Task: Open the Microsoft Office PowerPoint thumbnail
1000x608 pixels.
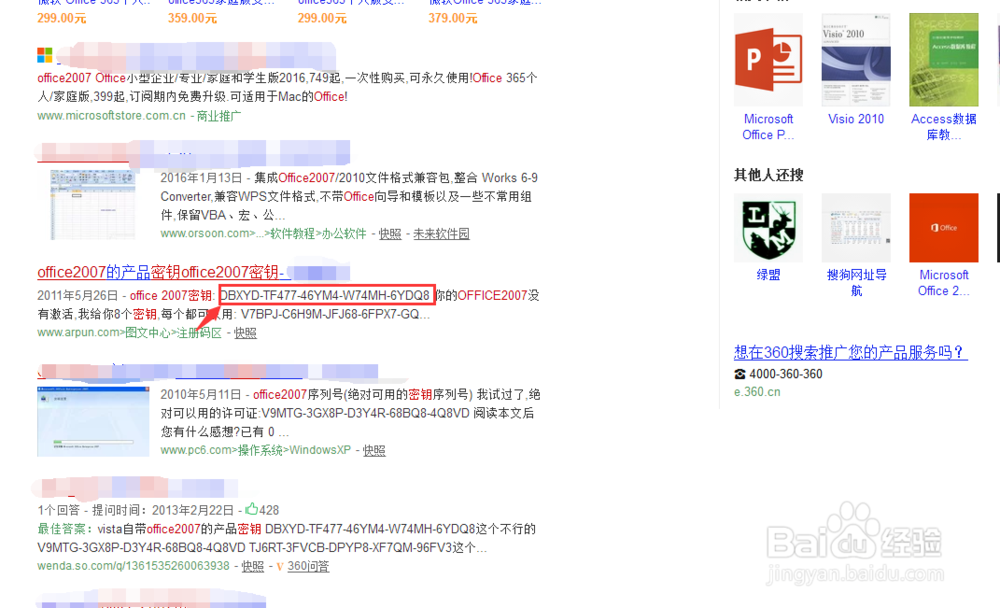Action: [768, 60]
